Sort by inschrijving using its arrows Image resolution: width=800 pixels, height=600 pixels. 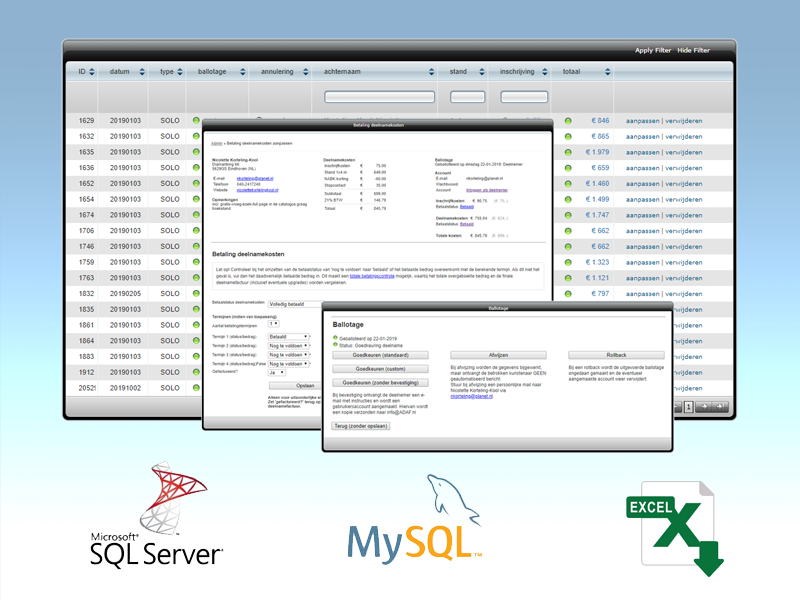pyautogui.click(x=544, y=72)
